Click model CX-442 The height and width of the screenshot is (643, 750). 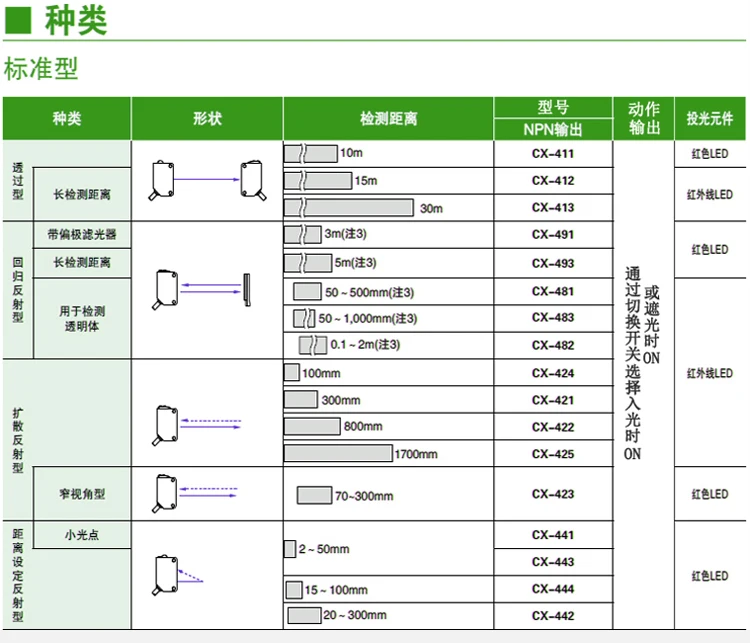click(552, 616)
